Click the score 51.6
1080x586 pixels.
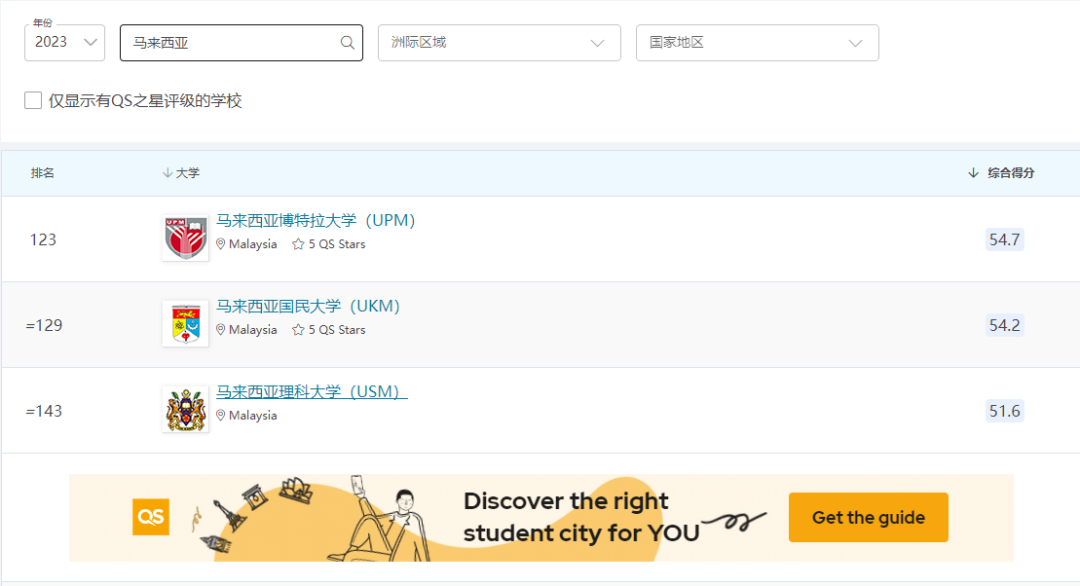[x=1004, y=411]
